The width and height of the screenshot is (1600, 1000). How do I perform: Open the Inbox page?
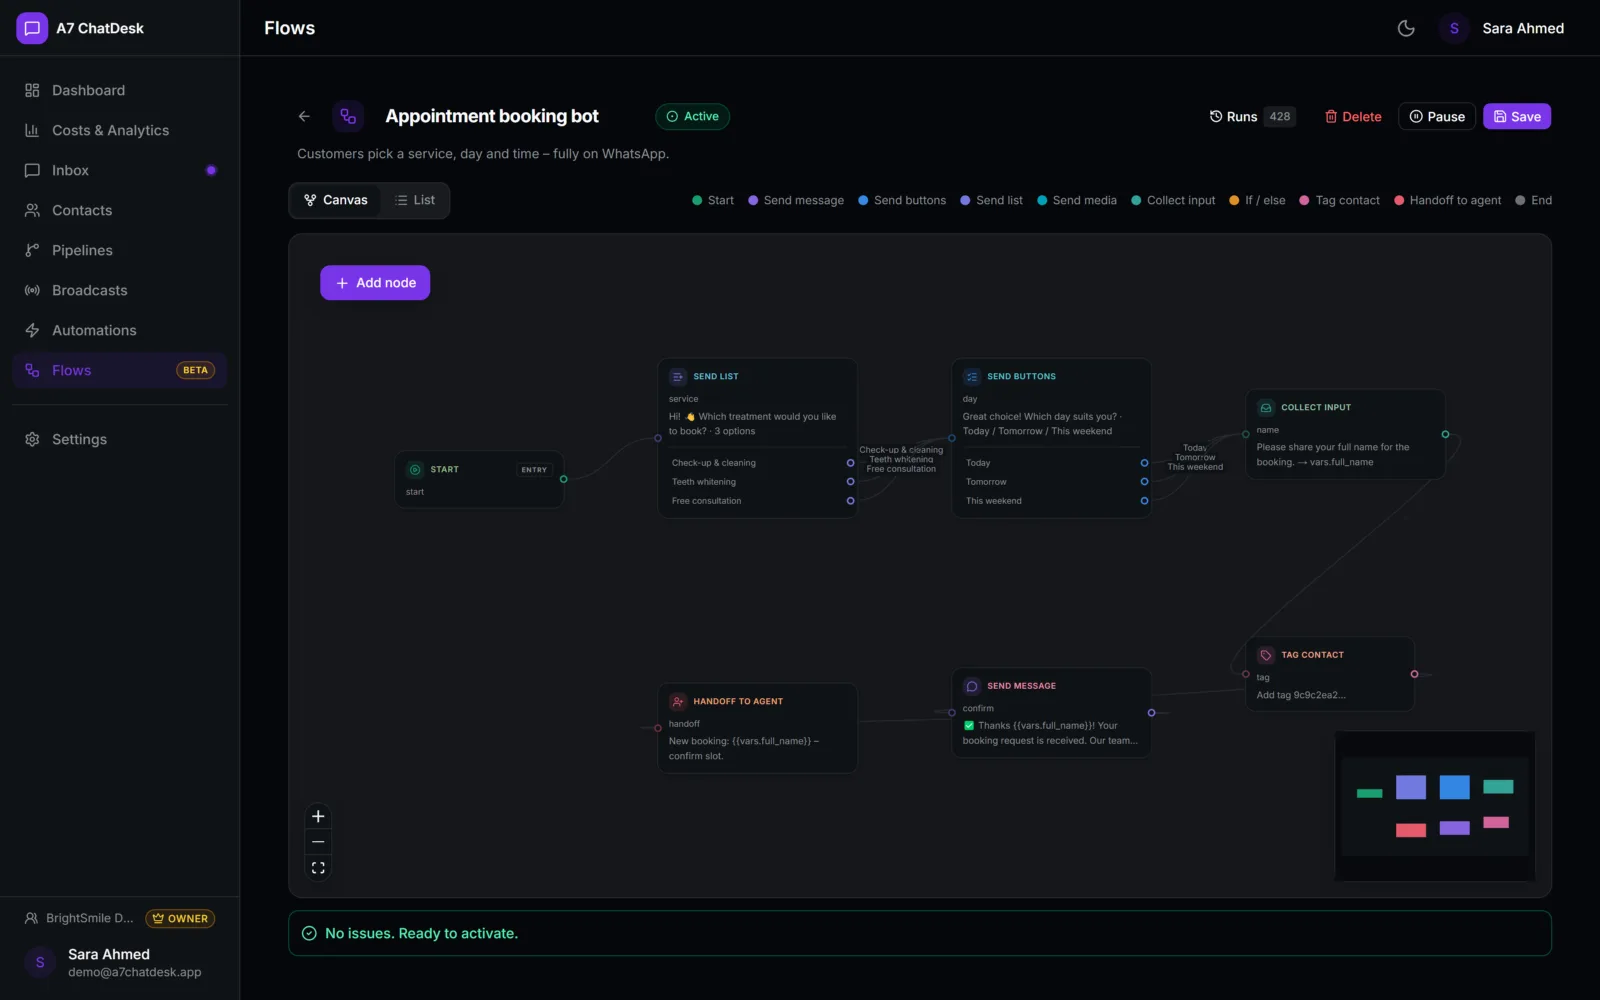[x=120, y=170]
